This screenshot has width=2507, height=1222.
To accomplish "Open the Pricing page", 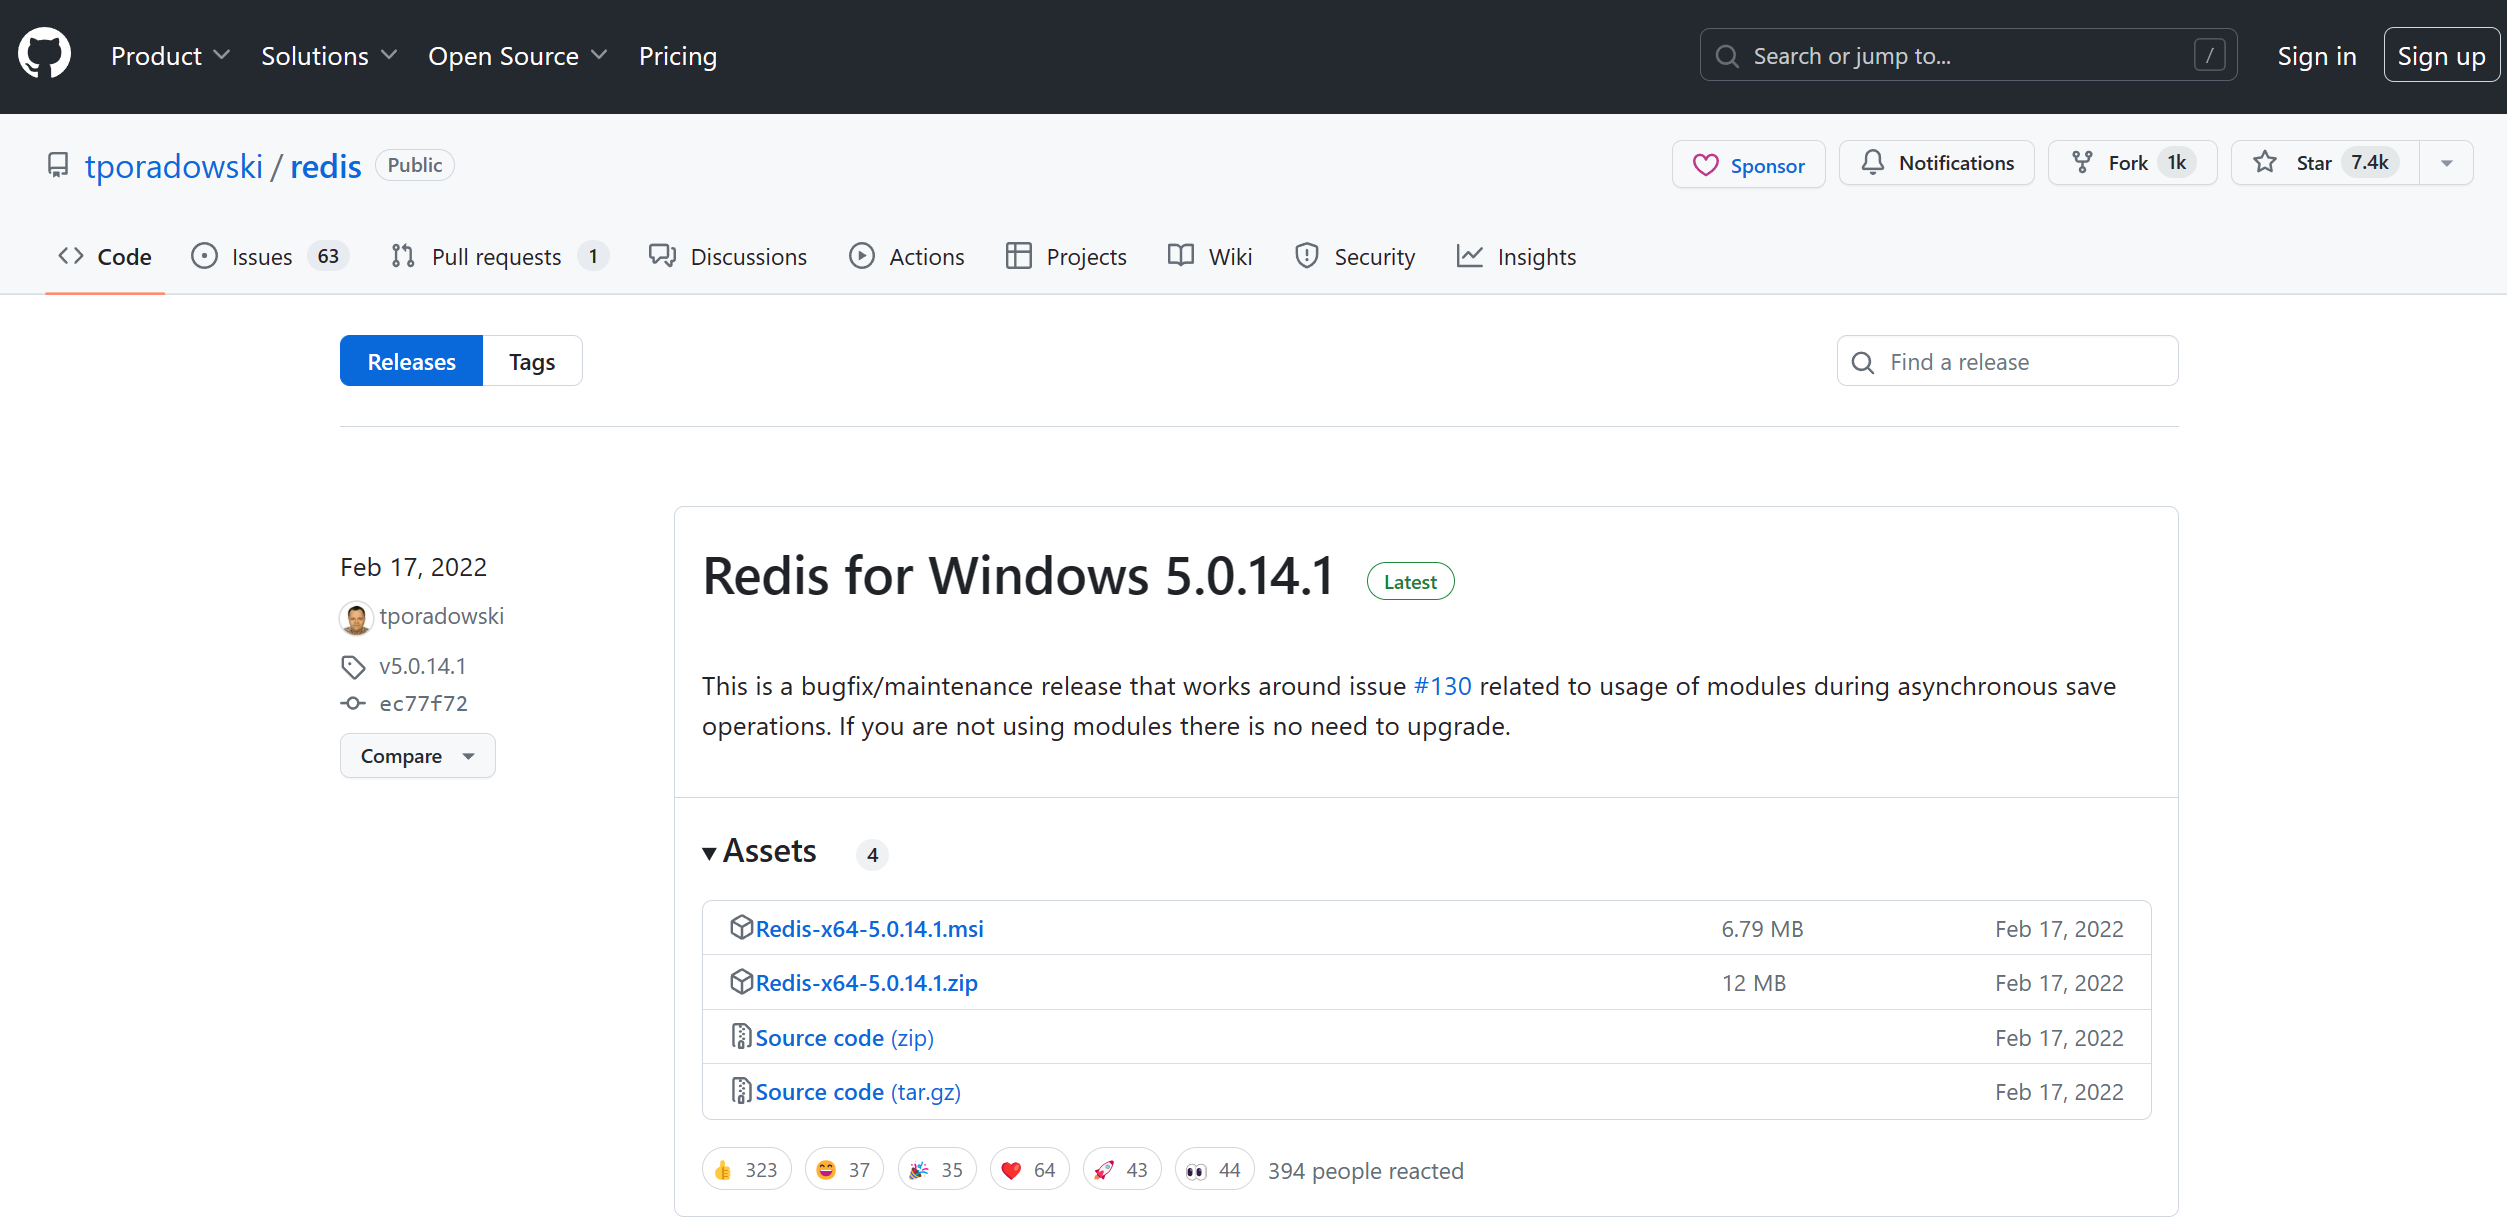I will tap(678, 56).
